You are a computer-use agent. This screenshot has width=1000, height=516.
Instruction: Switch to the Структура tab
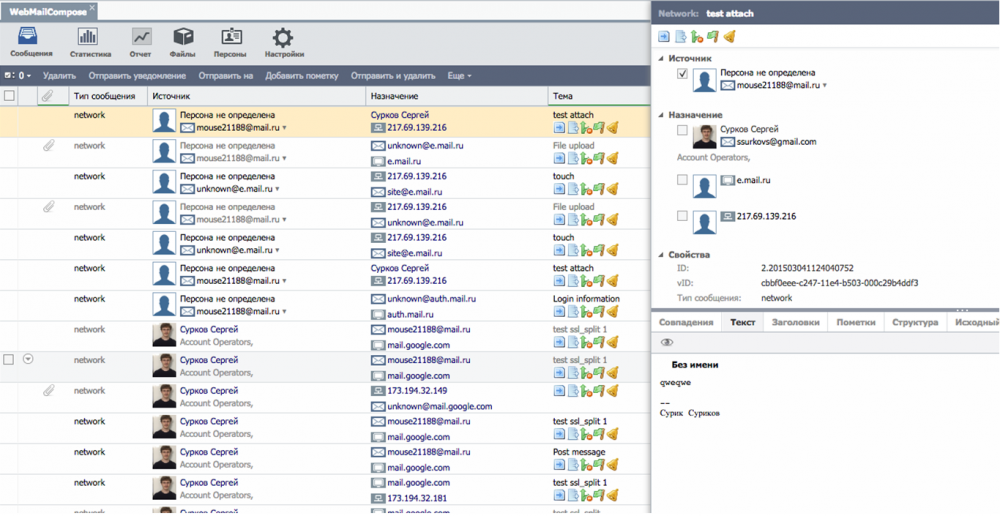point(915,322)
